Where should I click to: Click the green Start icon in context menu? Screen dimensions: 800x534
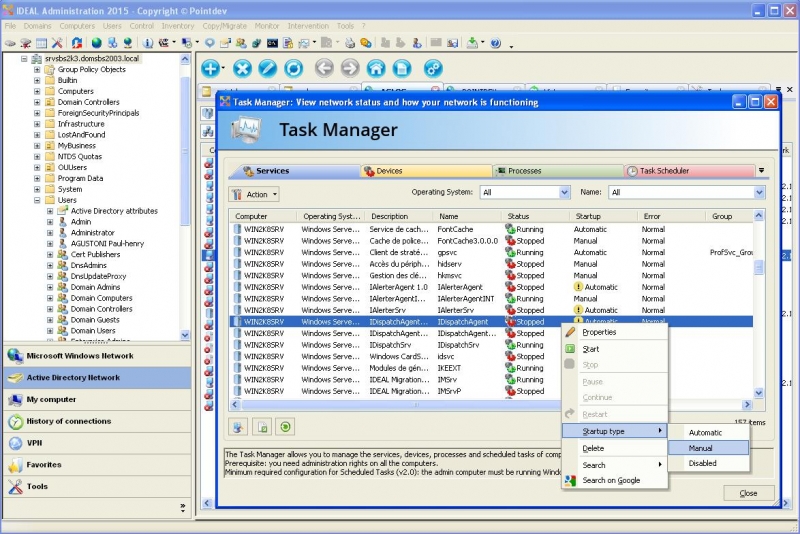click(x=570, y=349)
